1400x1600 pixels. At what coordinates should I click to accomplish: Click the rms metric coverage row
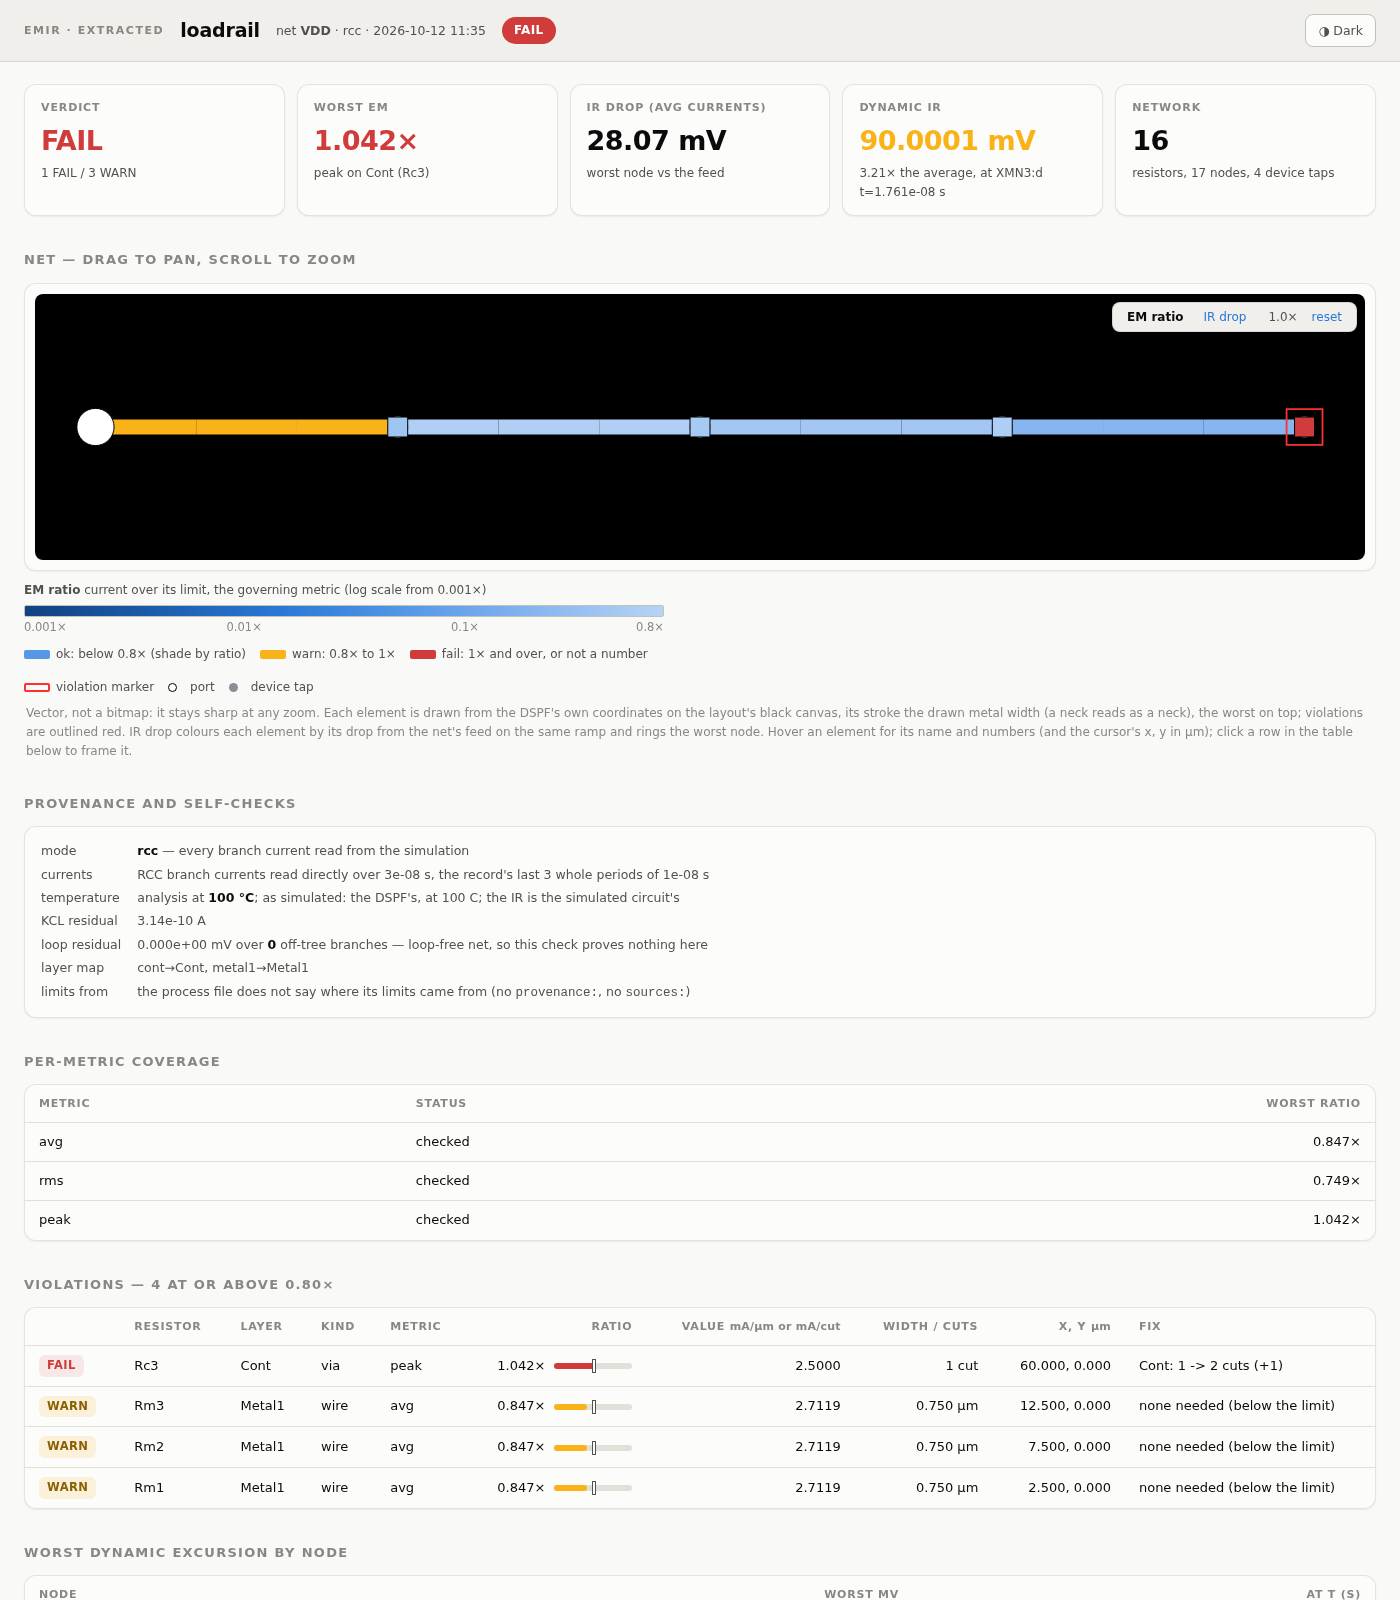700,1181
